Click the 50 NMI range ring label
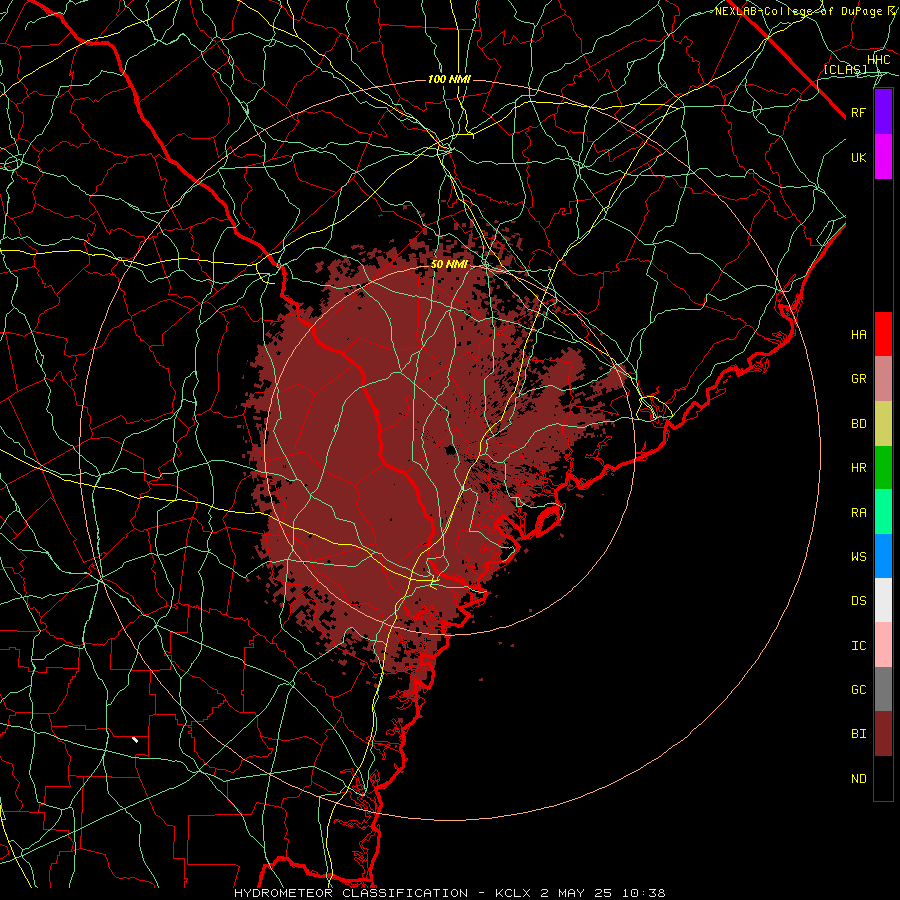The image size is (900, 900). (449, 264)
